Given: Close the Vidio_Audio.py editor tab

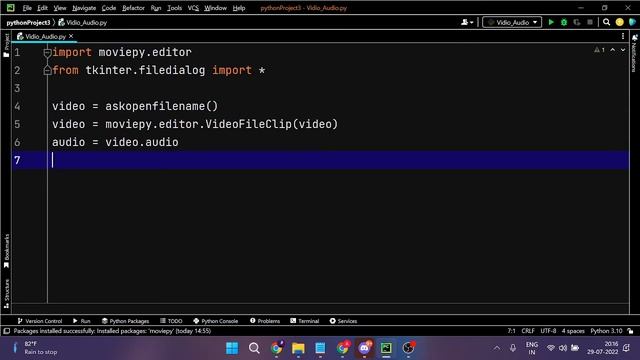Looking at the screenshot, I should point(71,36).
